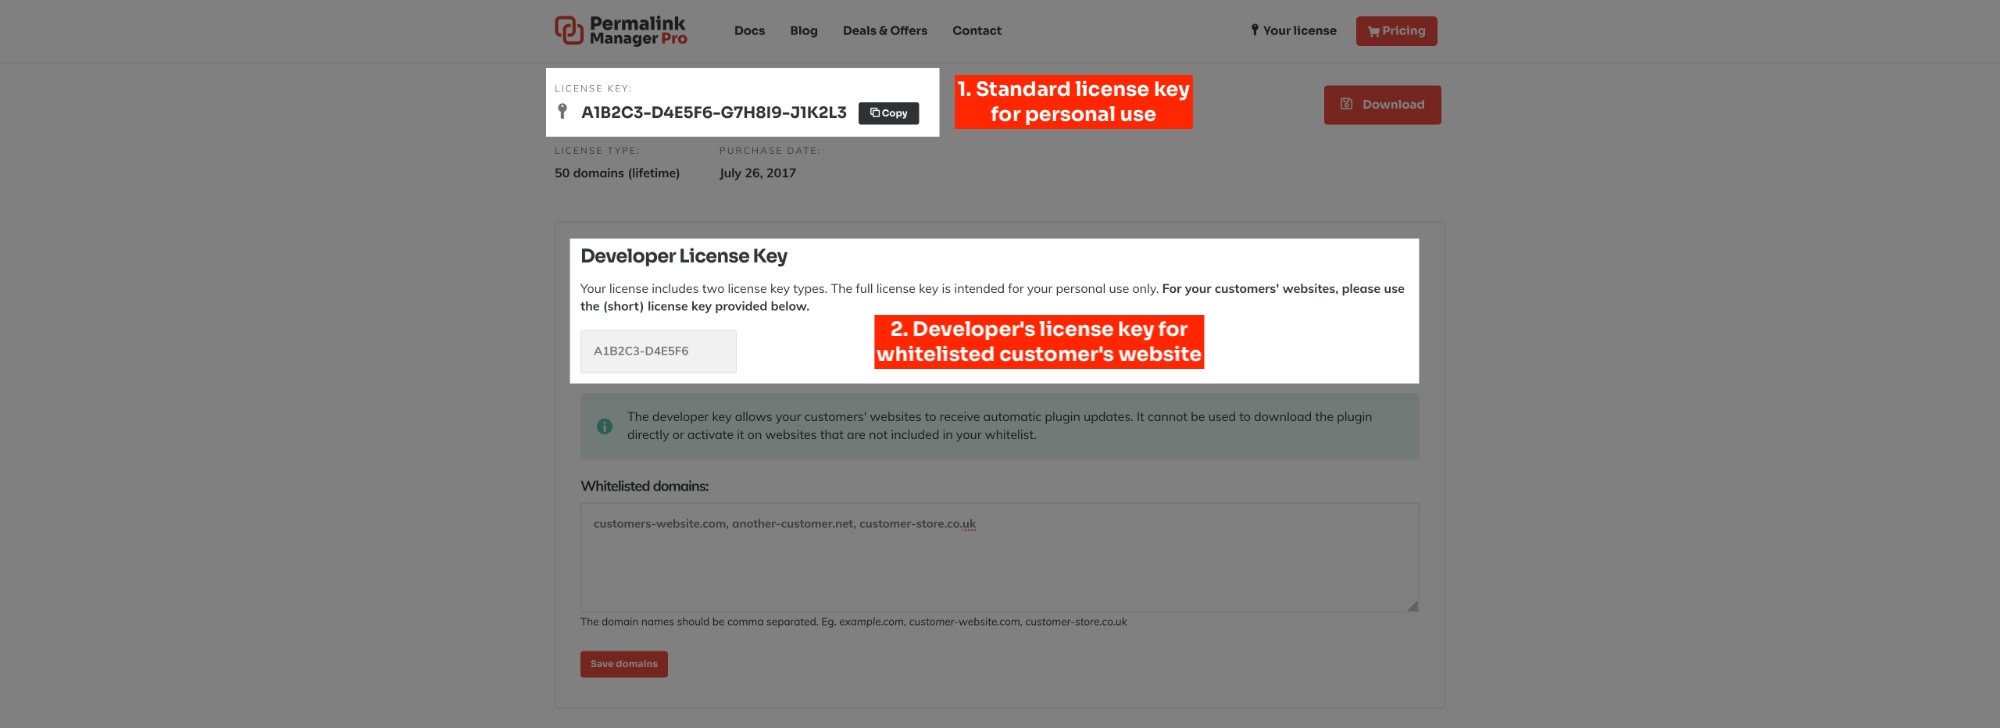Click the two license key types description
This screenshot has height=728, width=2000.
tap(992, 298)
